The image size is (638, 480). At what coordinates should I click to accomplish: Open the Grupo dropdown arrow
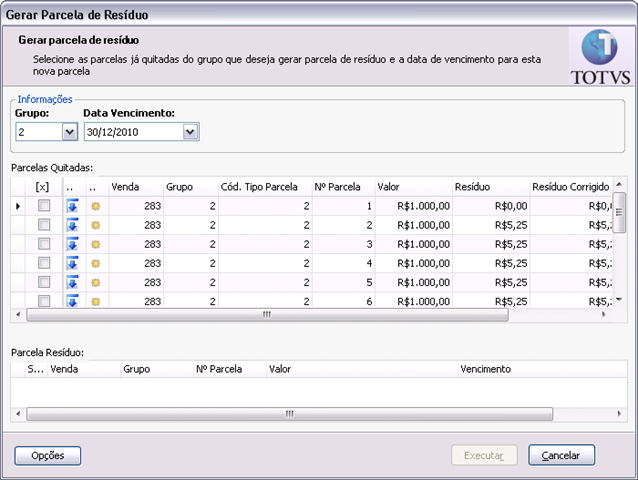click(70, 132)
